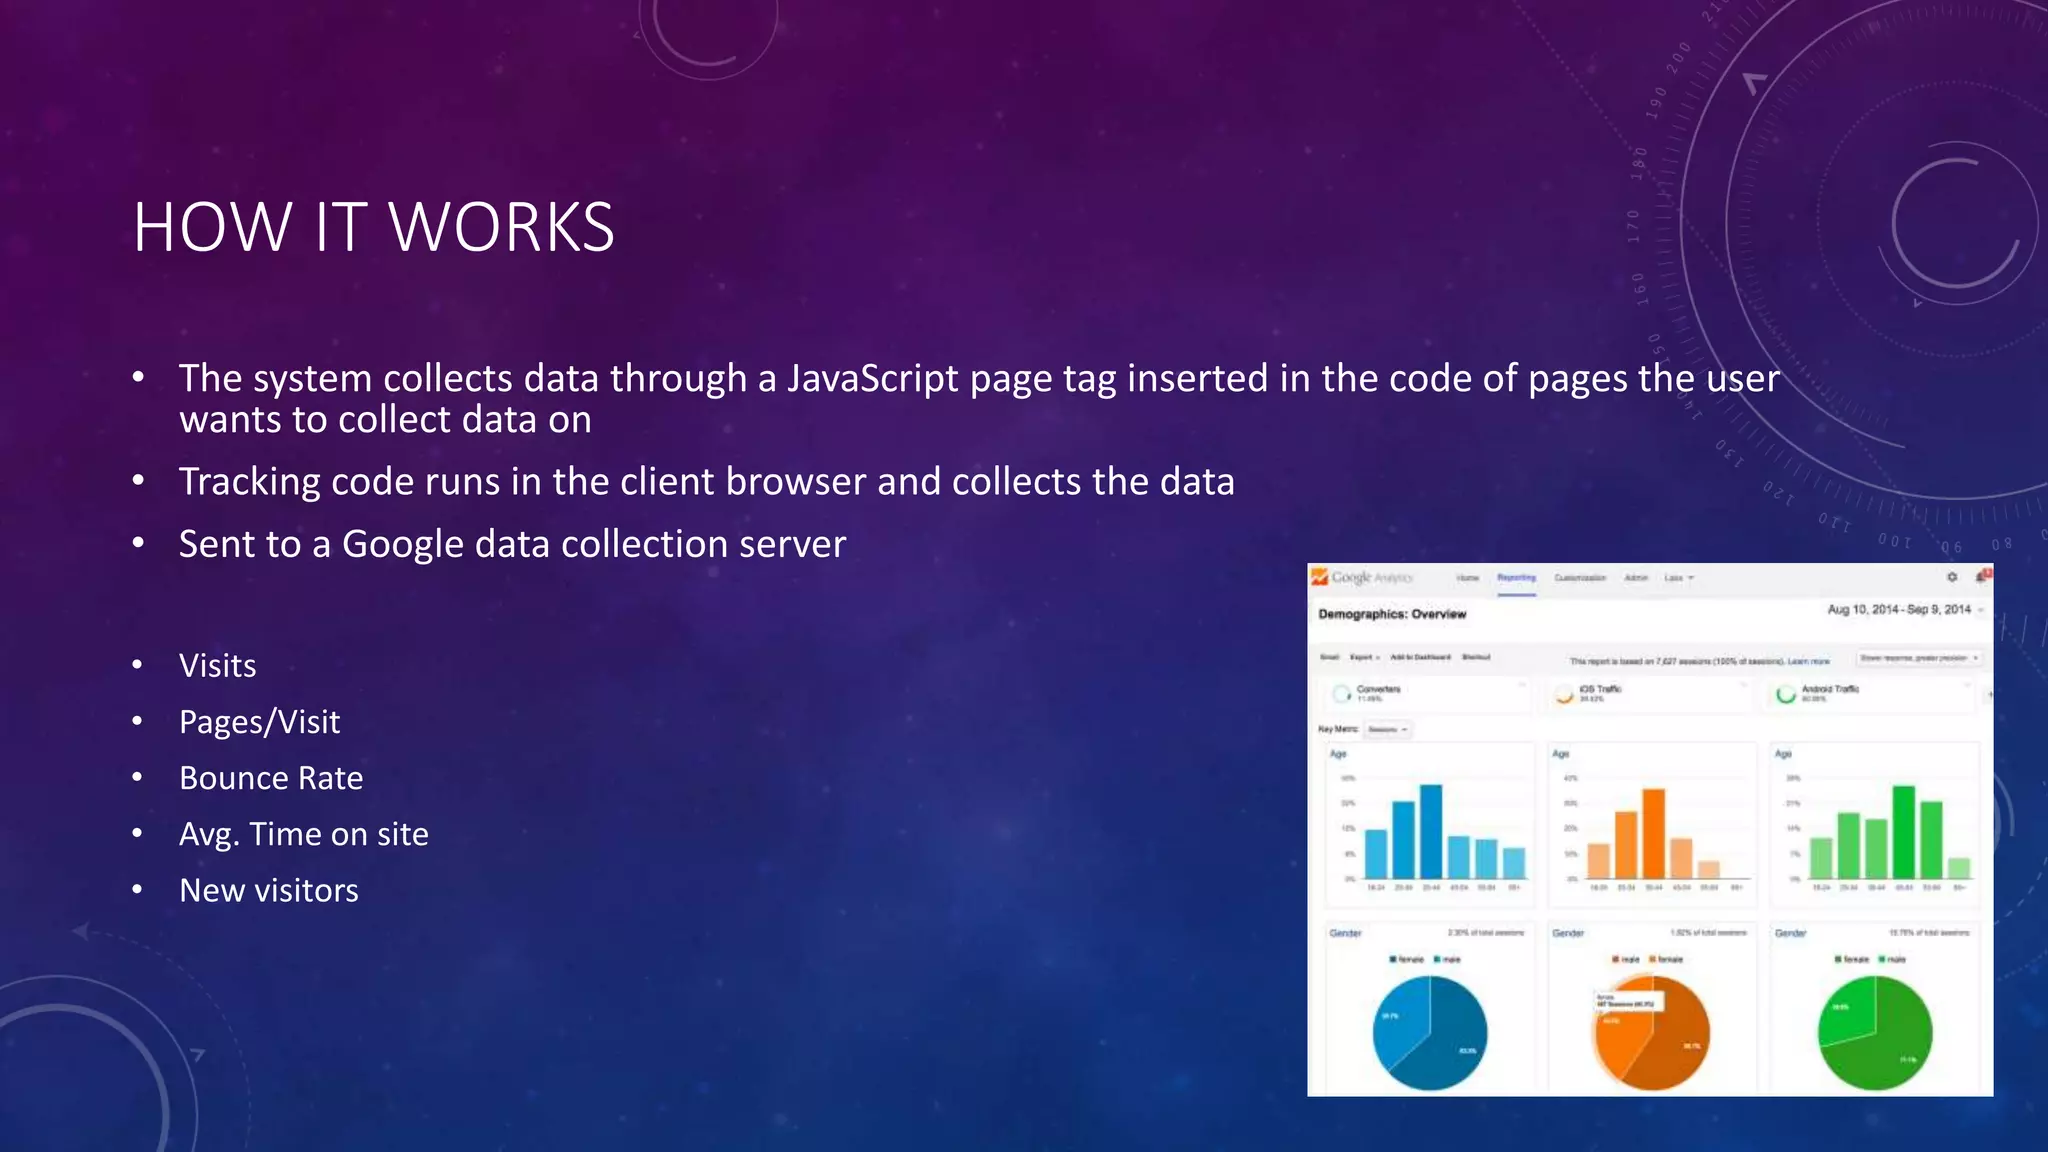Click Add to Dashboard button
Viewport: 2048px width, 1152px height.
[1420, 657]
